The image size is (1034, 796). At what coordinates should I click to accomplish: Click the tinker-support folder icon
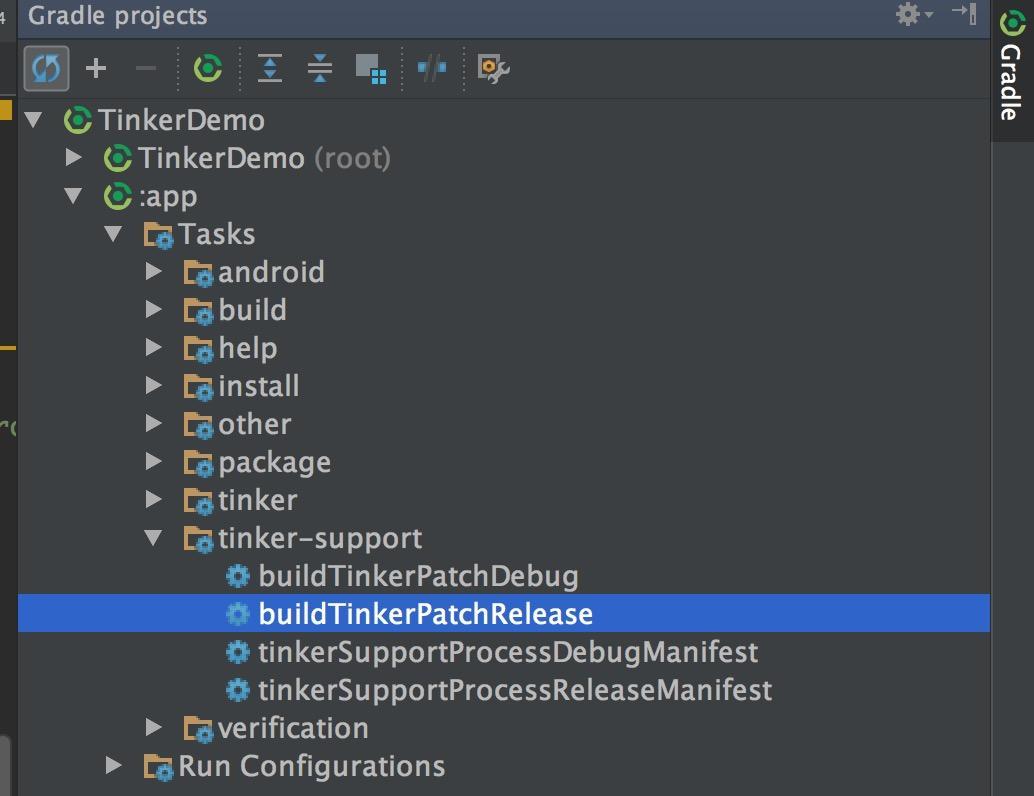tap(198, 539)
